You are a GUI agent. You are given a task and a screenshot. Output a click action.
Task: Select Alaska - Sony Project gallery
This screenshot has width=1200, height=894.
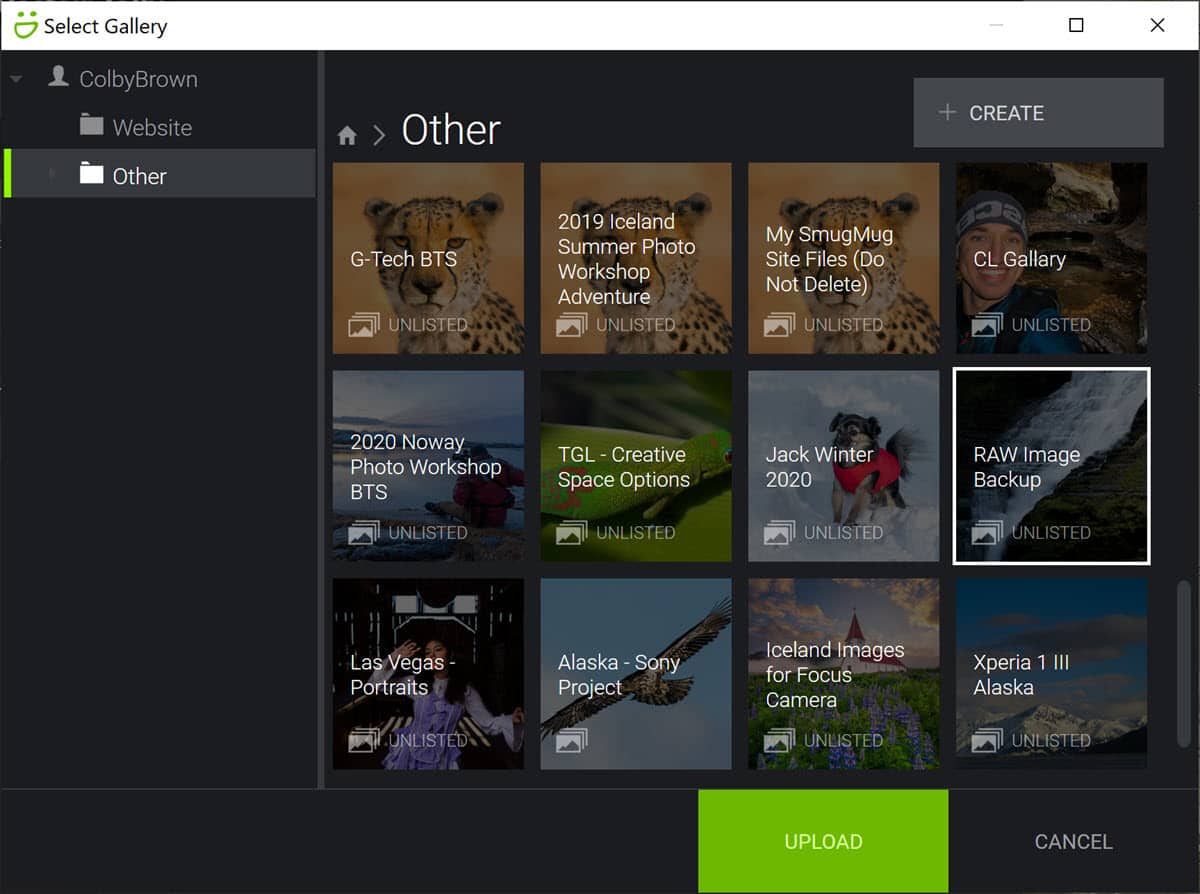tap(636, 674)
